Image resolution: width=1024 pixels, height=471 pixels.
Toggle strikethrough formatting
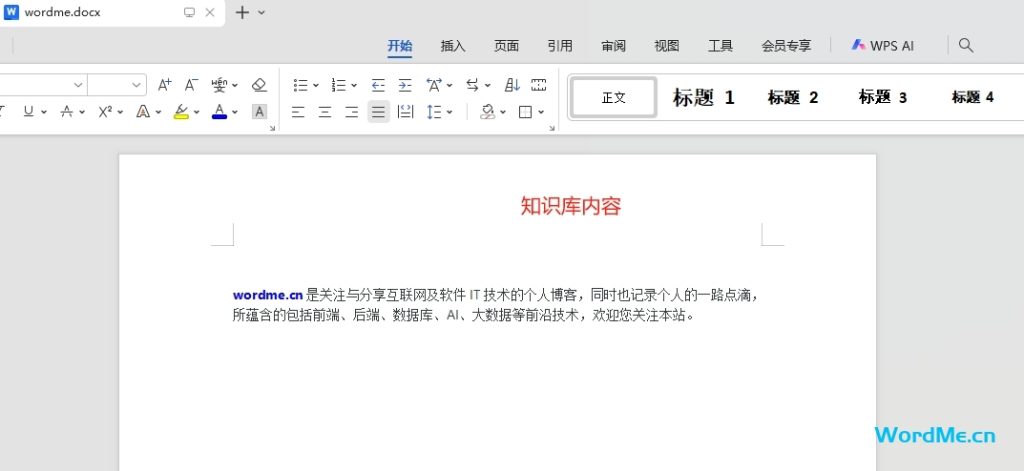pos(66,112)
